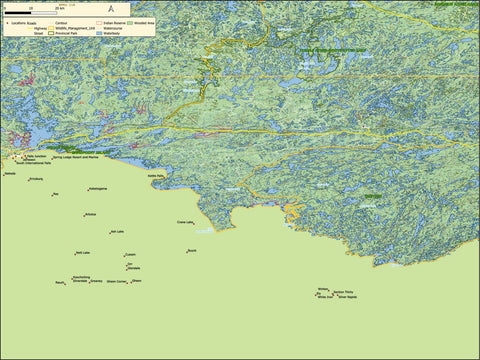Click the 'Arbutus' place label
This screenshot has height=360, width=480.
(91, 214)
